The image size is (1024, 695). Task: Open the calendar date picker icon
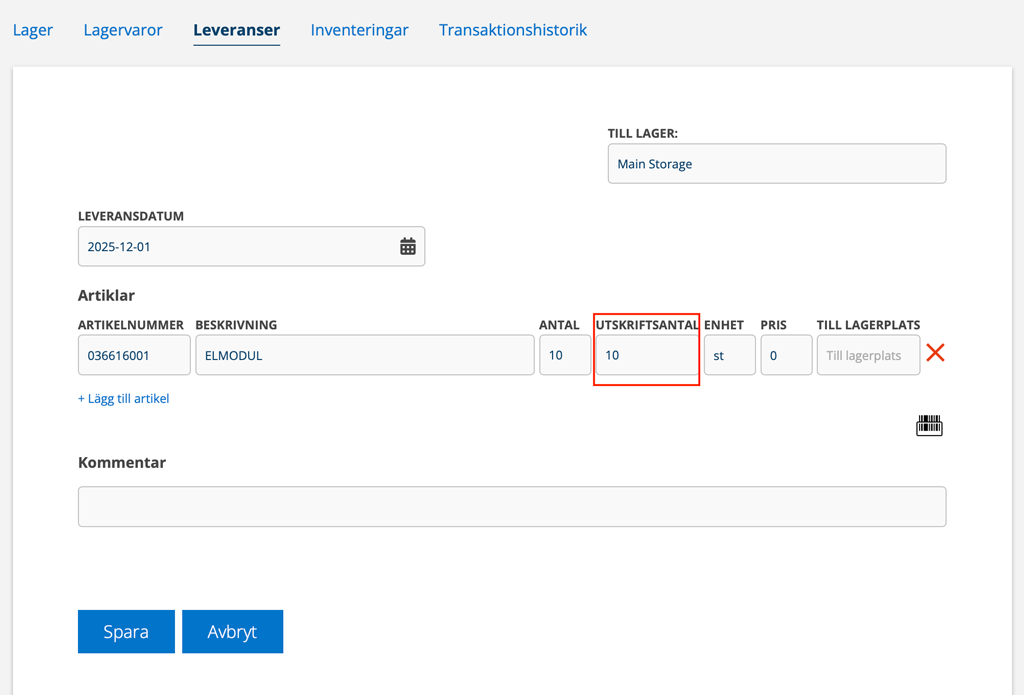click(408, 246)
